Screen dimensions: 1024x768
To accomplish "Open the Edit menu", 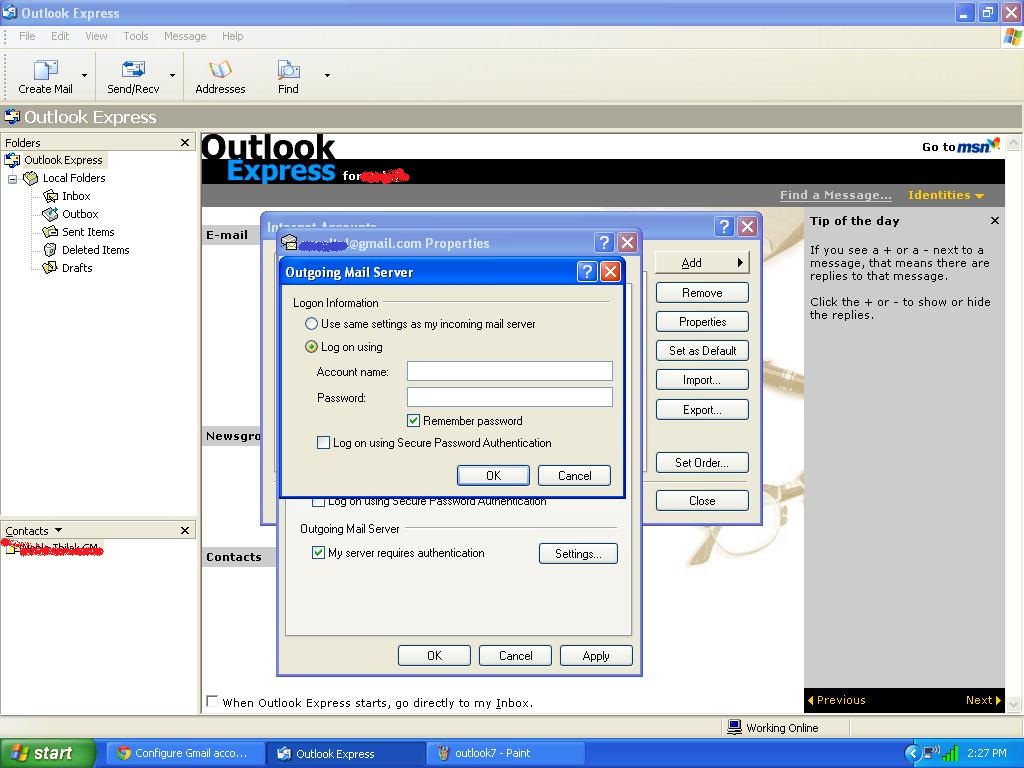I will pos(60,36).
